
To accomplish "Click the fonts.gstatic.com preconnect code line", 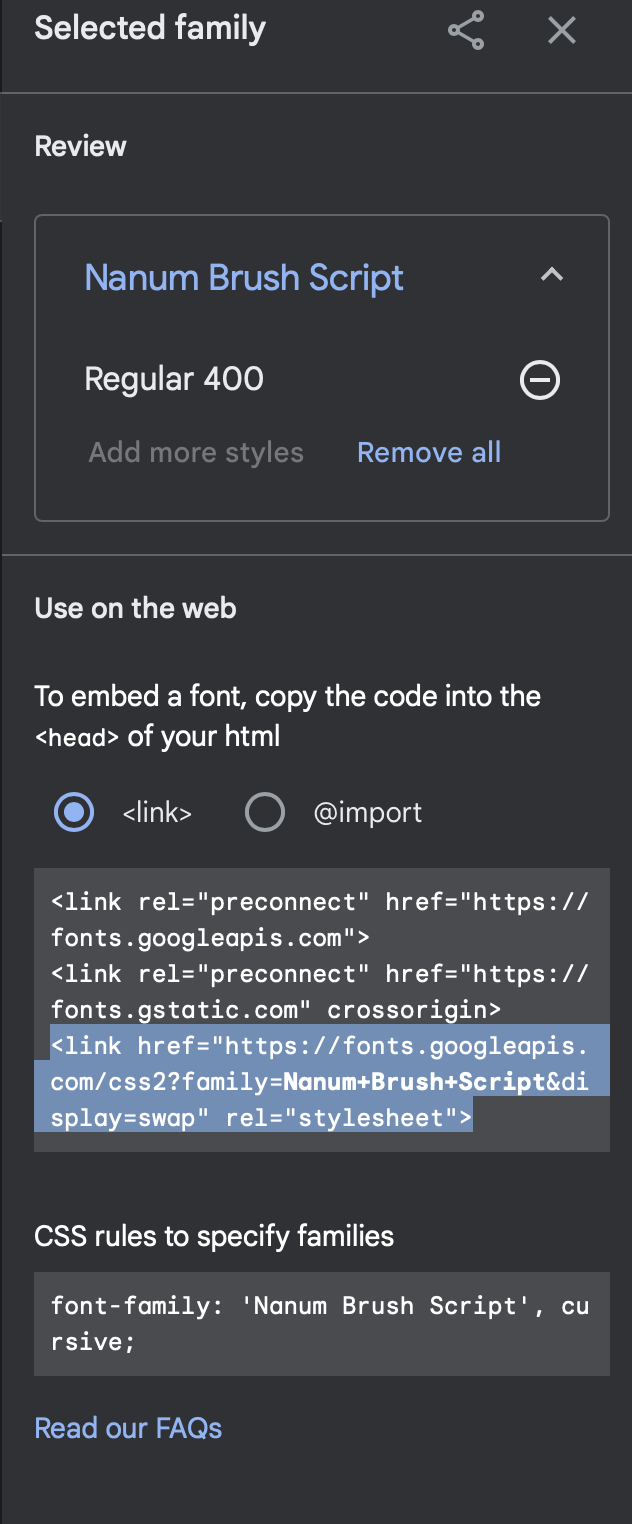I will (x=320, y=991).
